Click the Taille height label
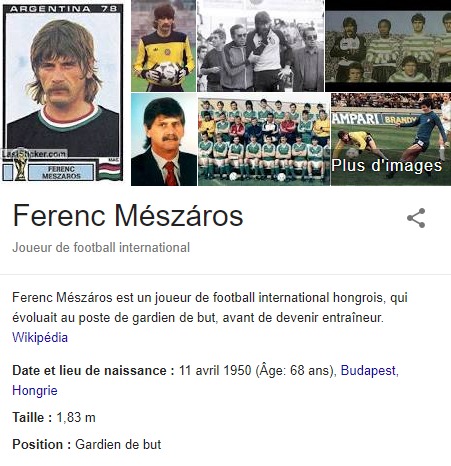The image size is (451, 466). click(32, 417)
